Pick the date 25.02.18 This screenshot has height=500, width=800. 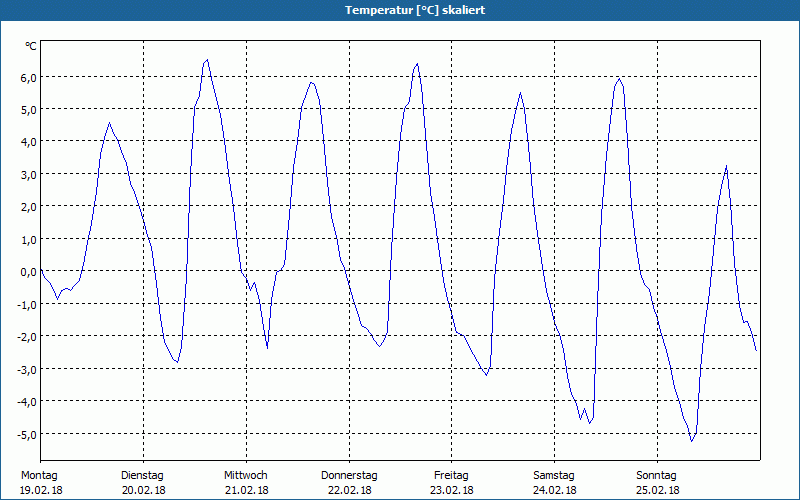657,490
